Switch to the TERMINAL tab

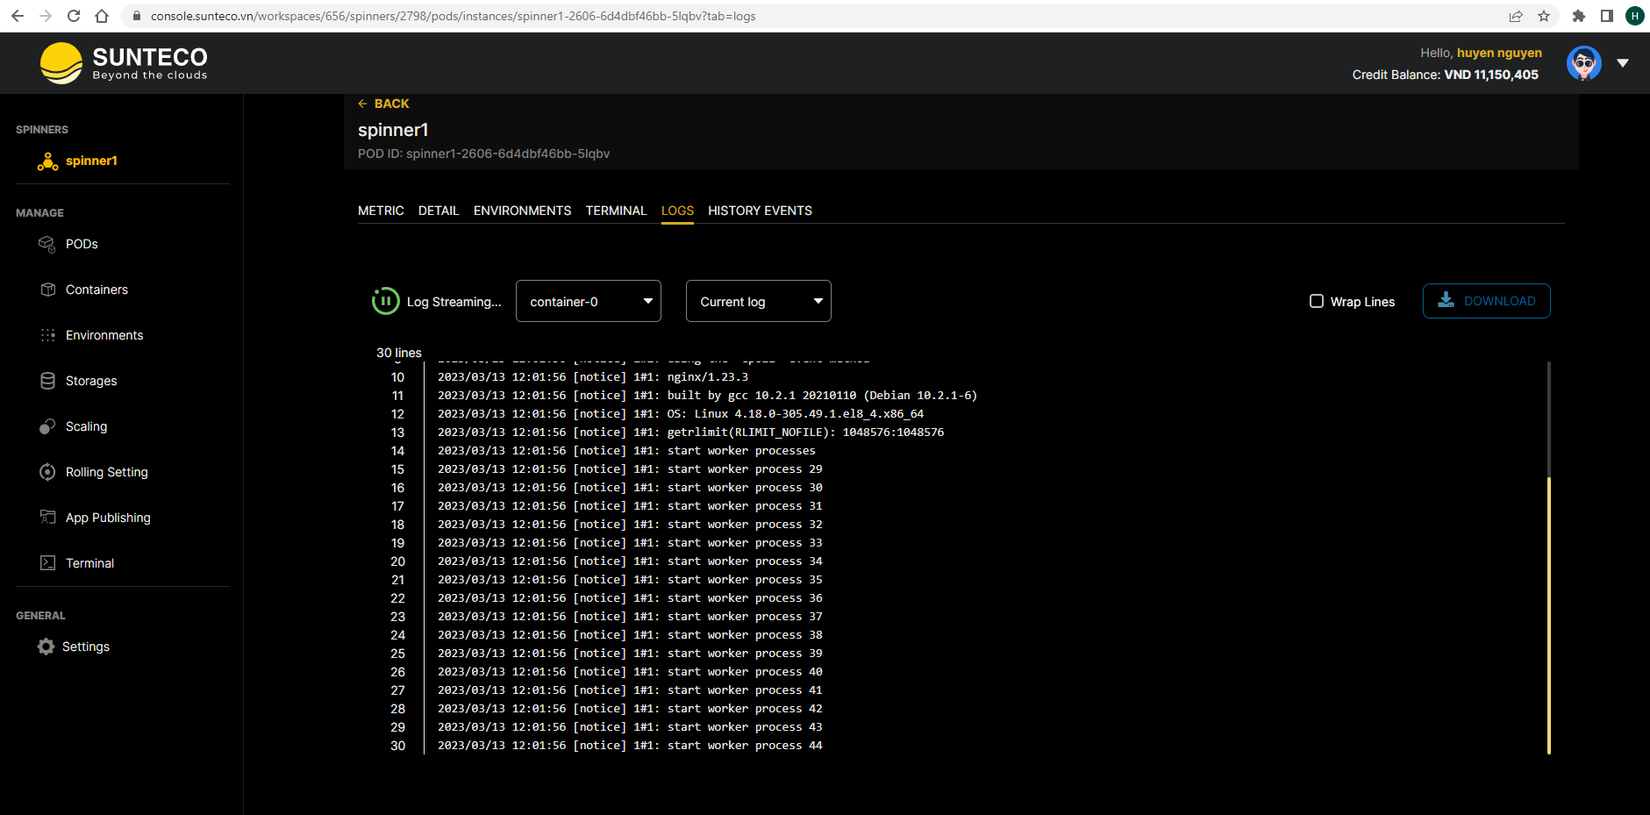(616, 211)
